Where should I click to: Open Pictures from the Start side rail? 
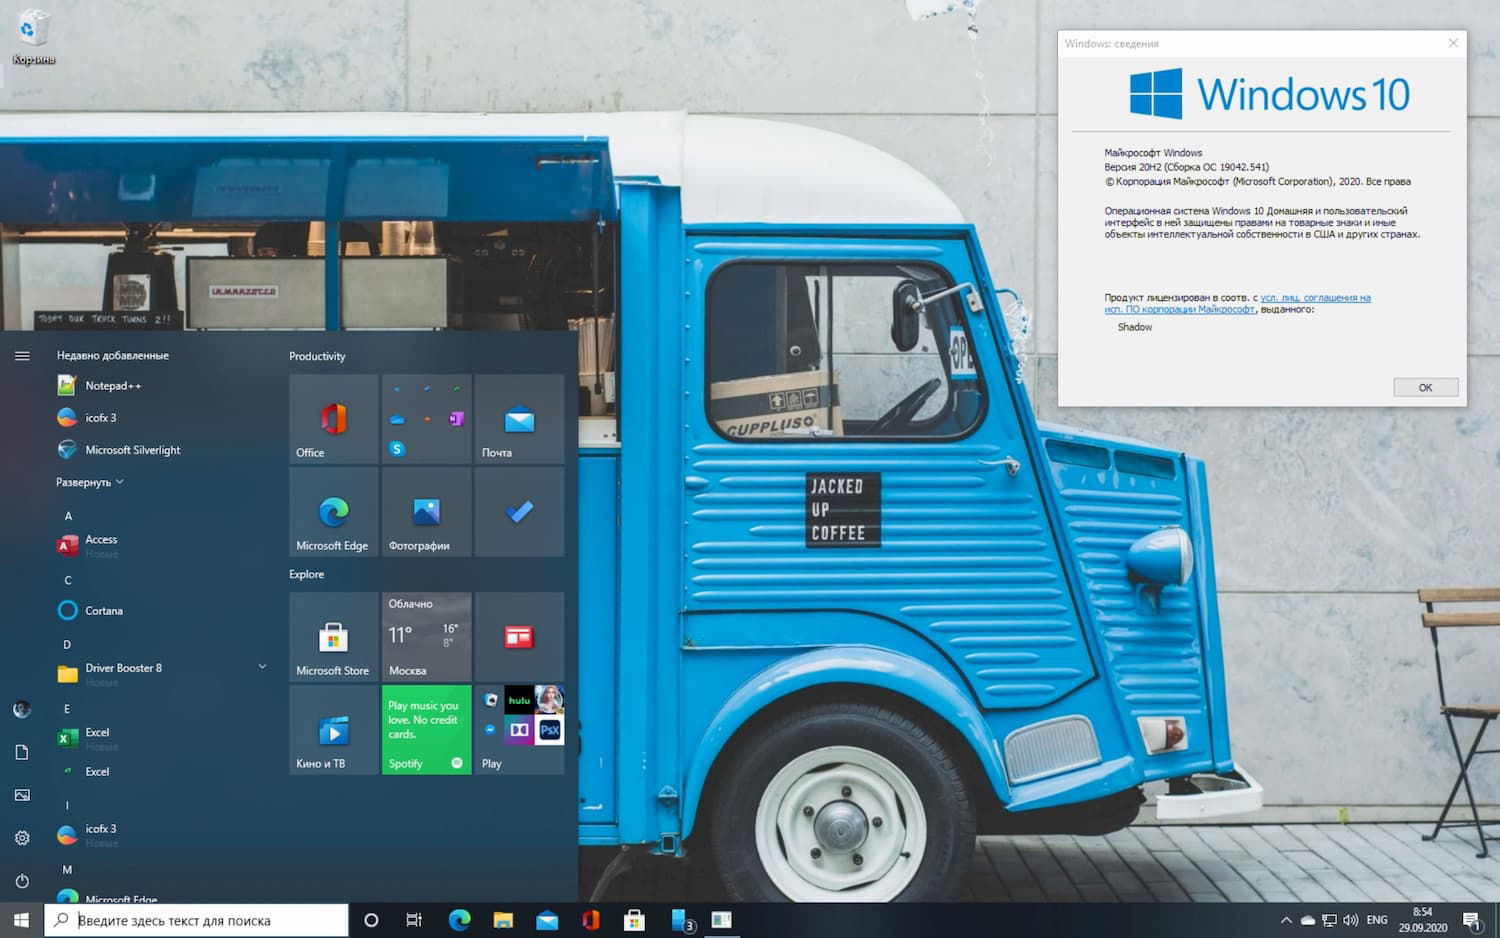[x=22, y=795]
